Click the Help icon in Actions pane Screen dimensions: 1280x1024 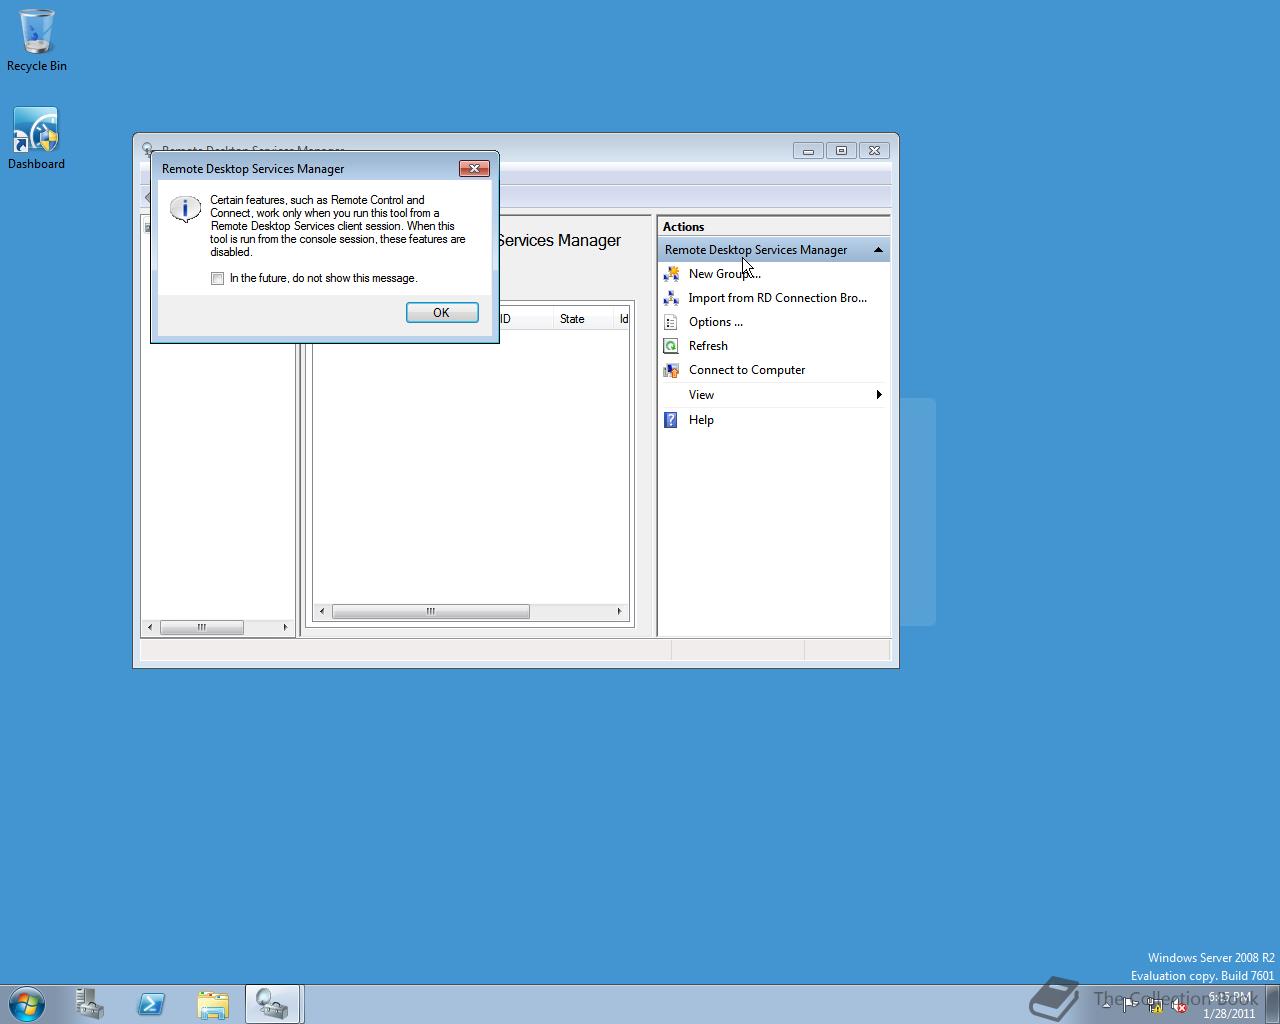671,420
